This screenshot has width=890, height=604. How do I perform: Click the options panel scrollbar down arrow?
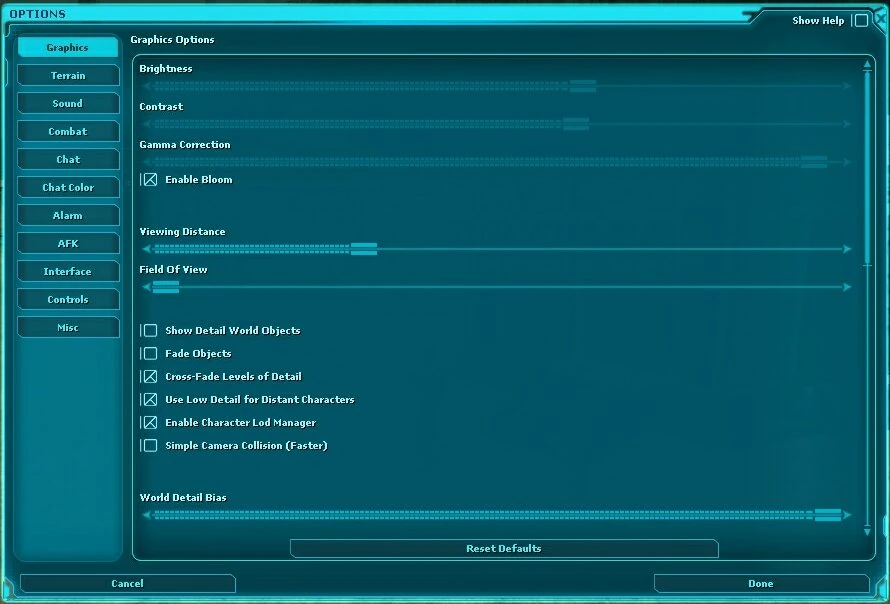tap(867, 531)
